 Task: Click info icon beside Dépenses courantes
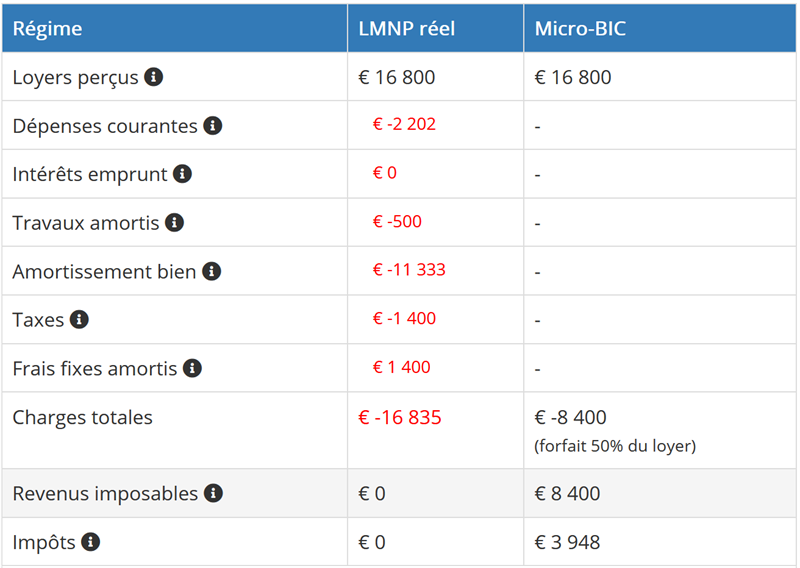[x=212, y=126]
